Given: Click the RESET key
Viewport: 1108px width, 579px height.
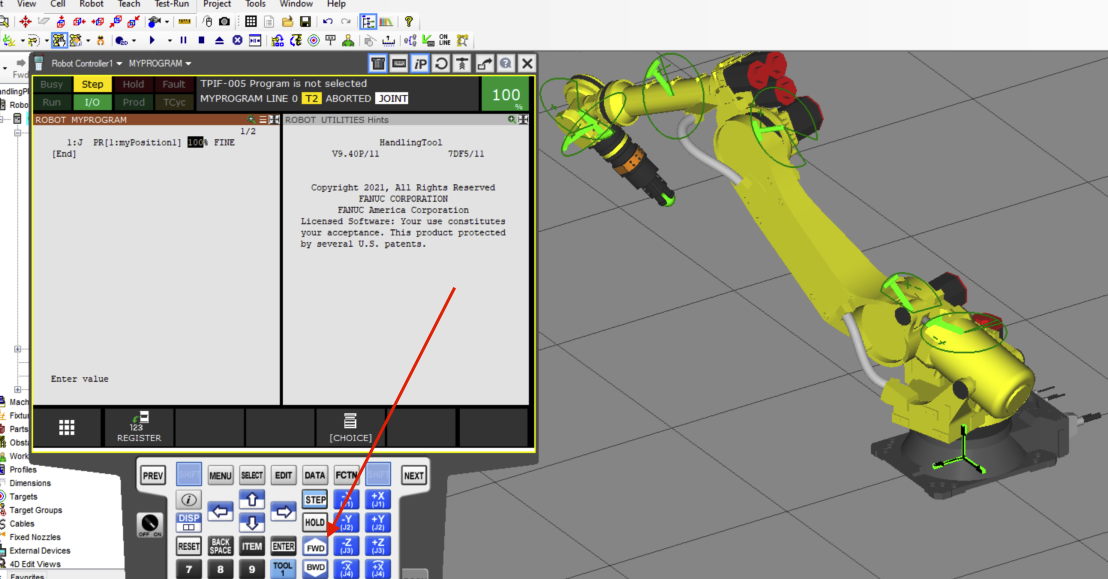Looking at the screenshot, I should click(189, 546).
